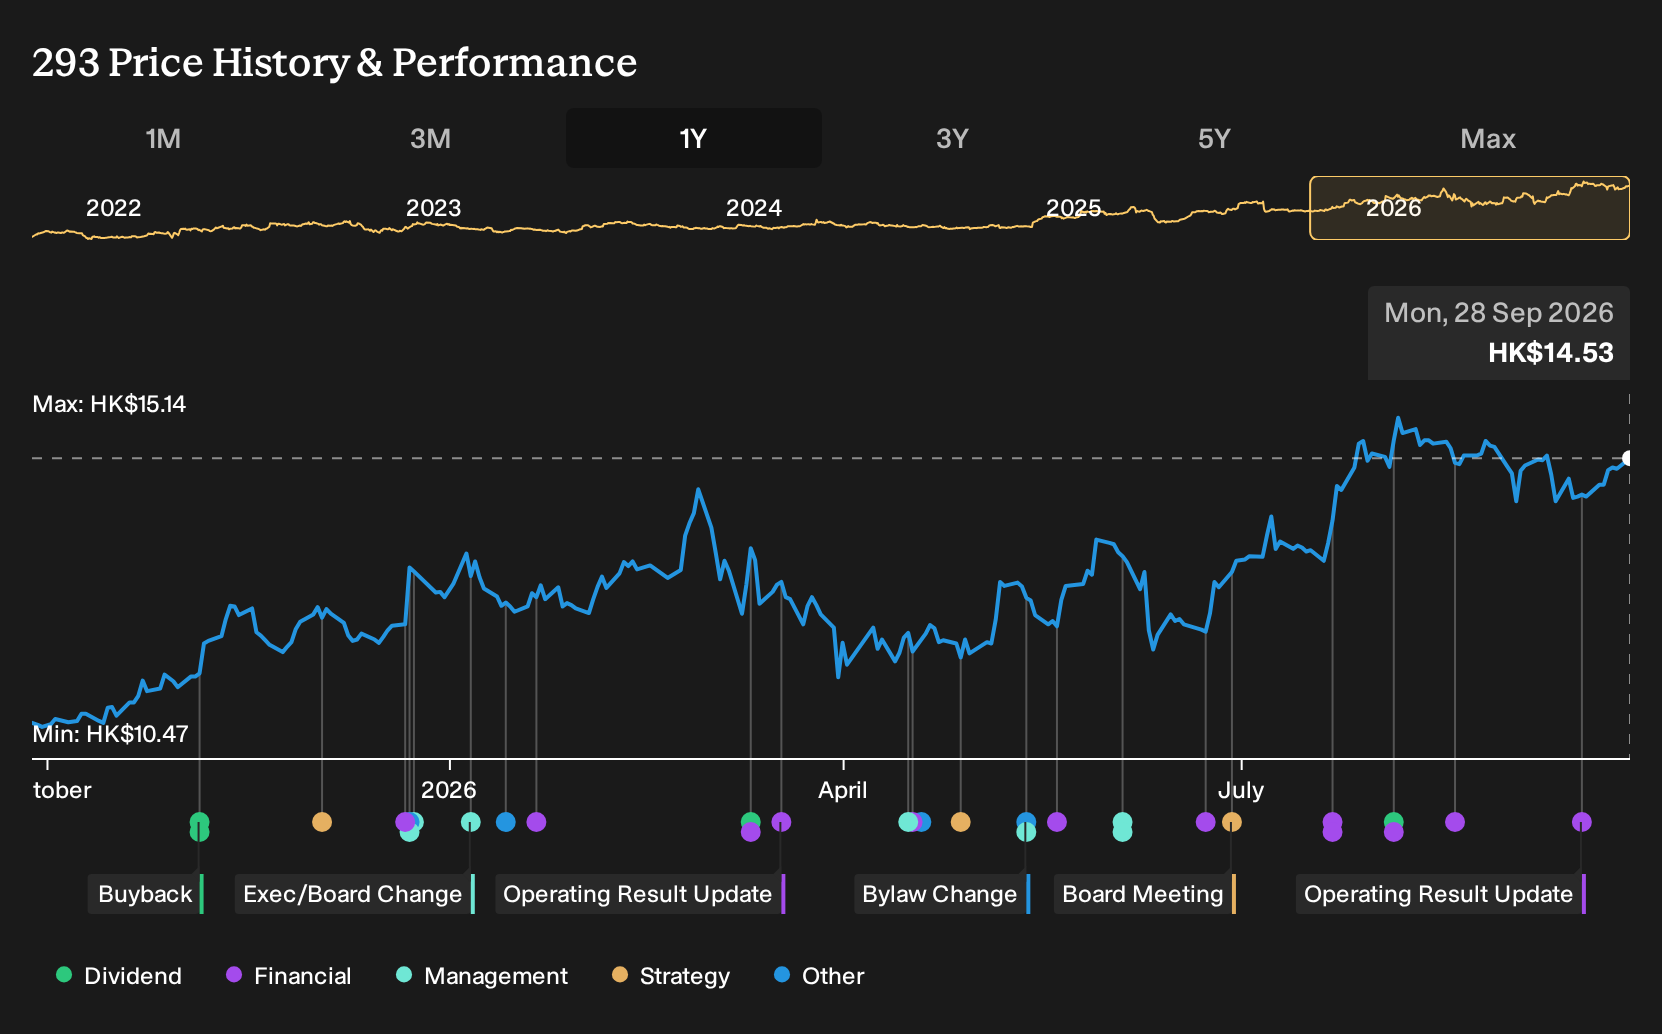
Task: Click the '293 Price History & Performance' heading
Action: (x=334, y=63)
